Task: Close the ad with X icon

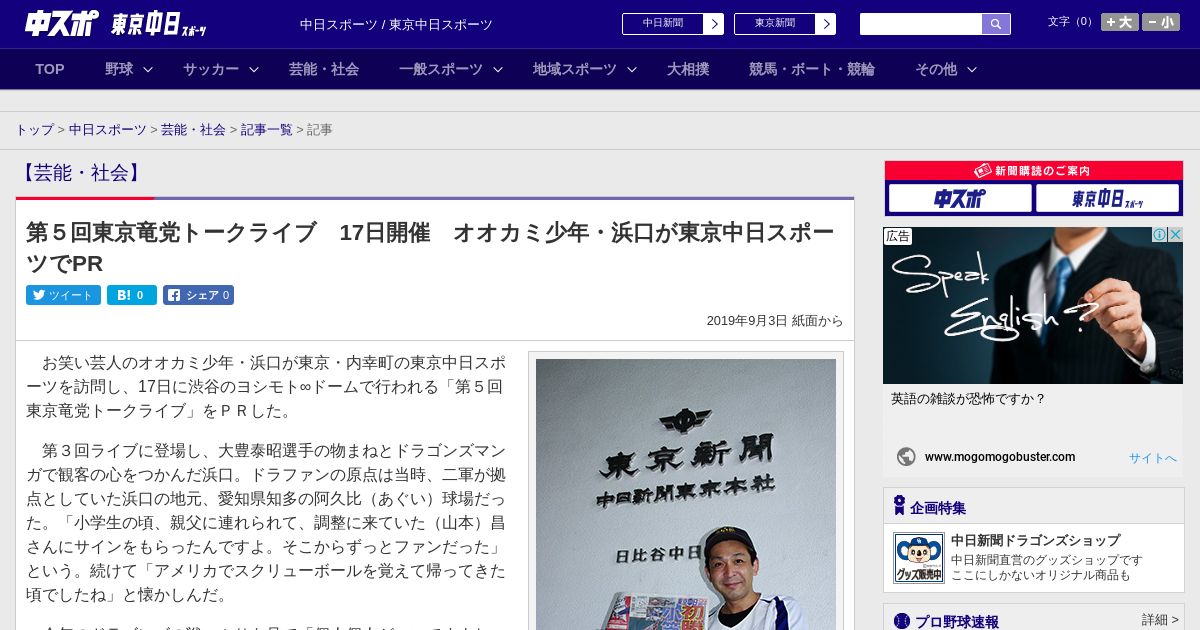Action: (1176, 235)
